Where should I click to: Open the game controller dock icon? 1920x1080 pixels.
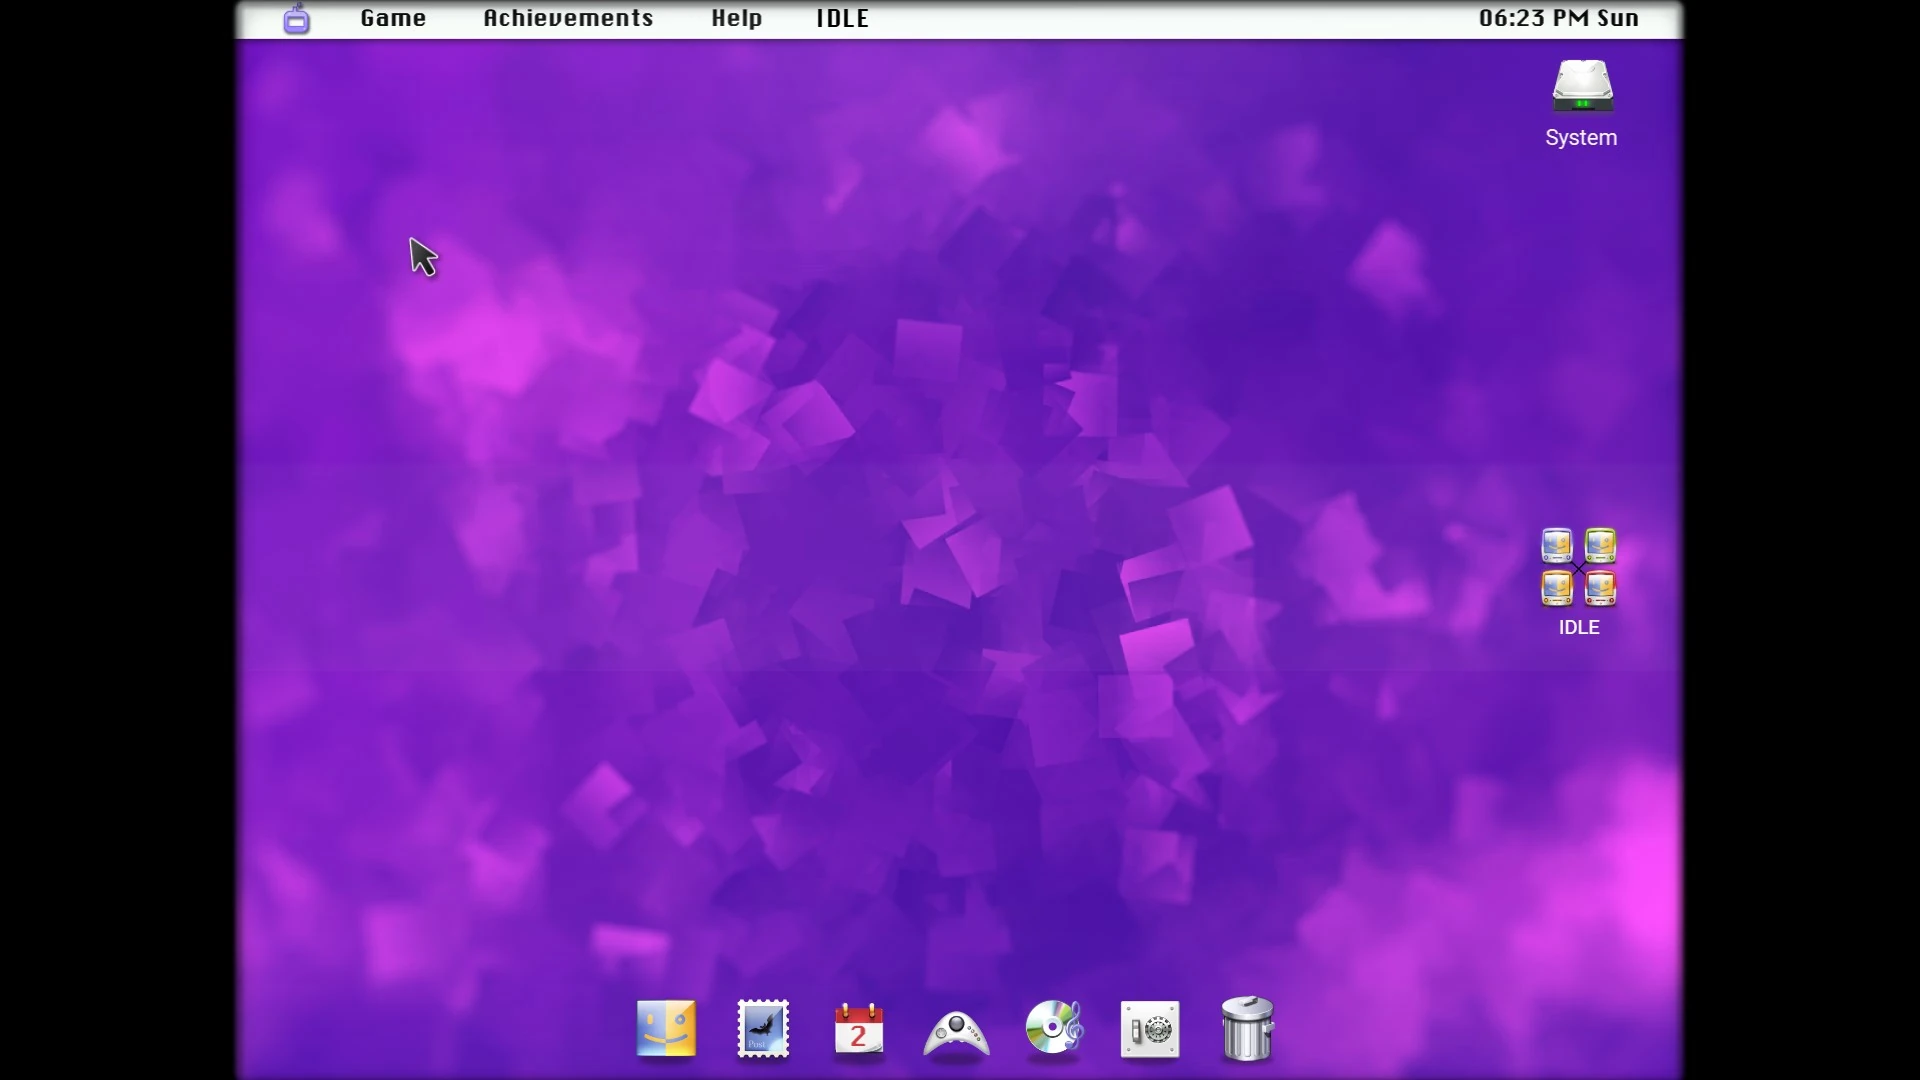pyautogui.click(x=956, y=1032)
